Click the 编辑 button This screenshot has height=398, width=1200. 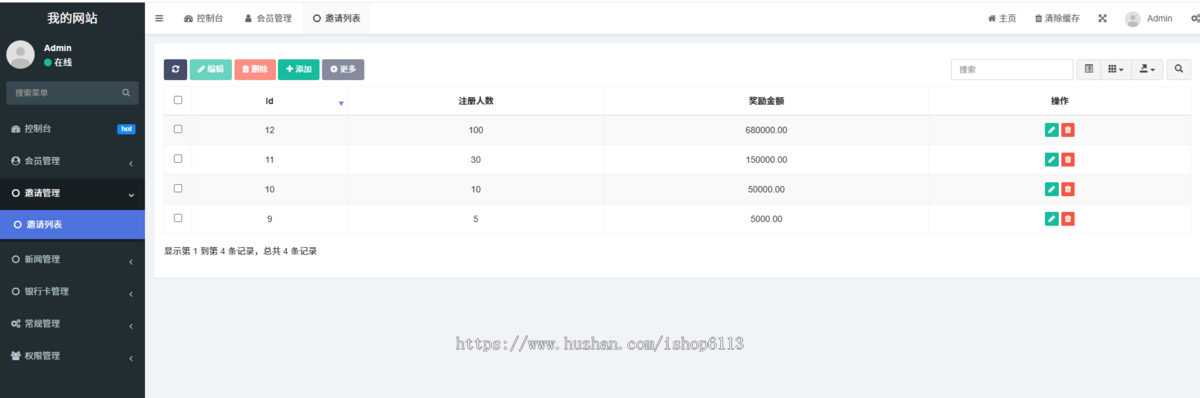click(210, 69)
